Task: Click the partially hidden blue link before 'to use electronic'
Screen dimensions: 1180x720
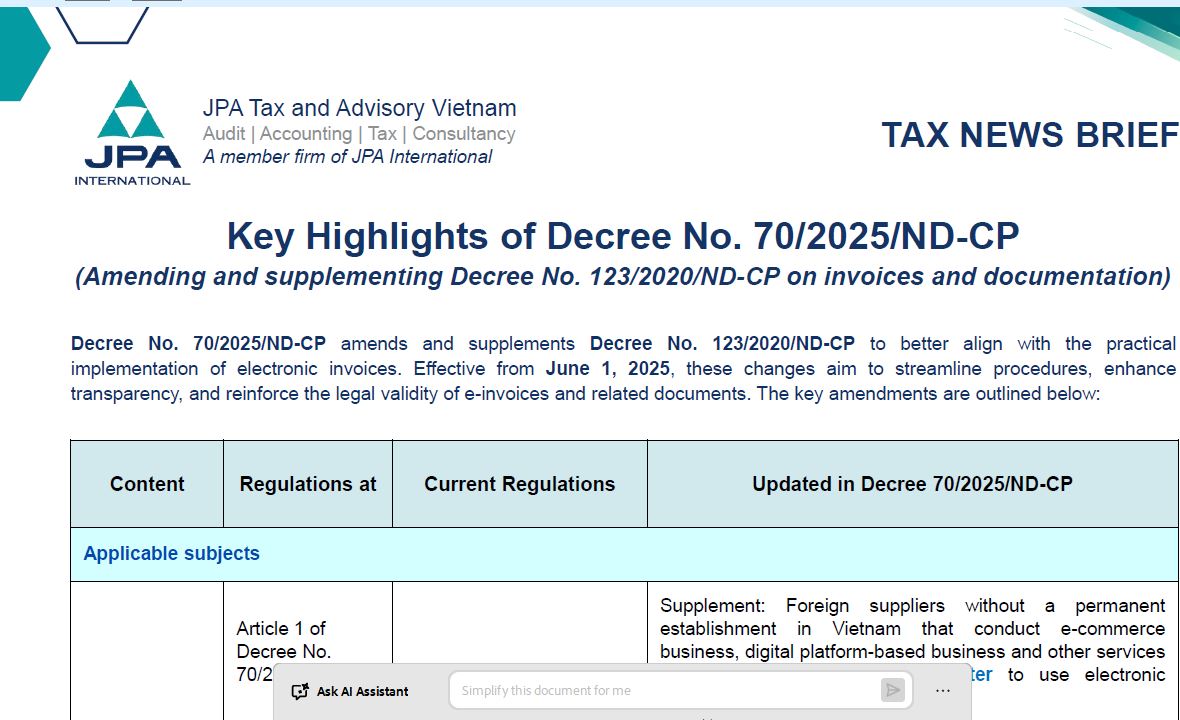Action: [x=981, y=675]
